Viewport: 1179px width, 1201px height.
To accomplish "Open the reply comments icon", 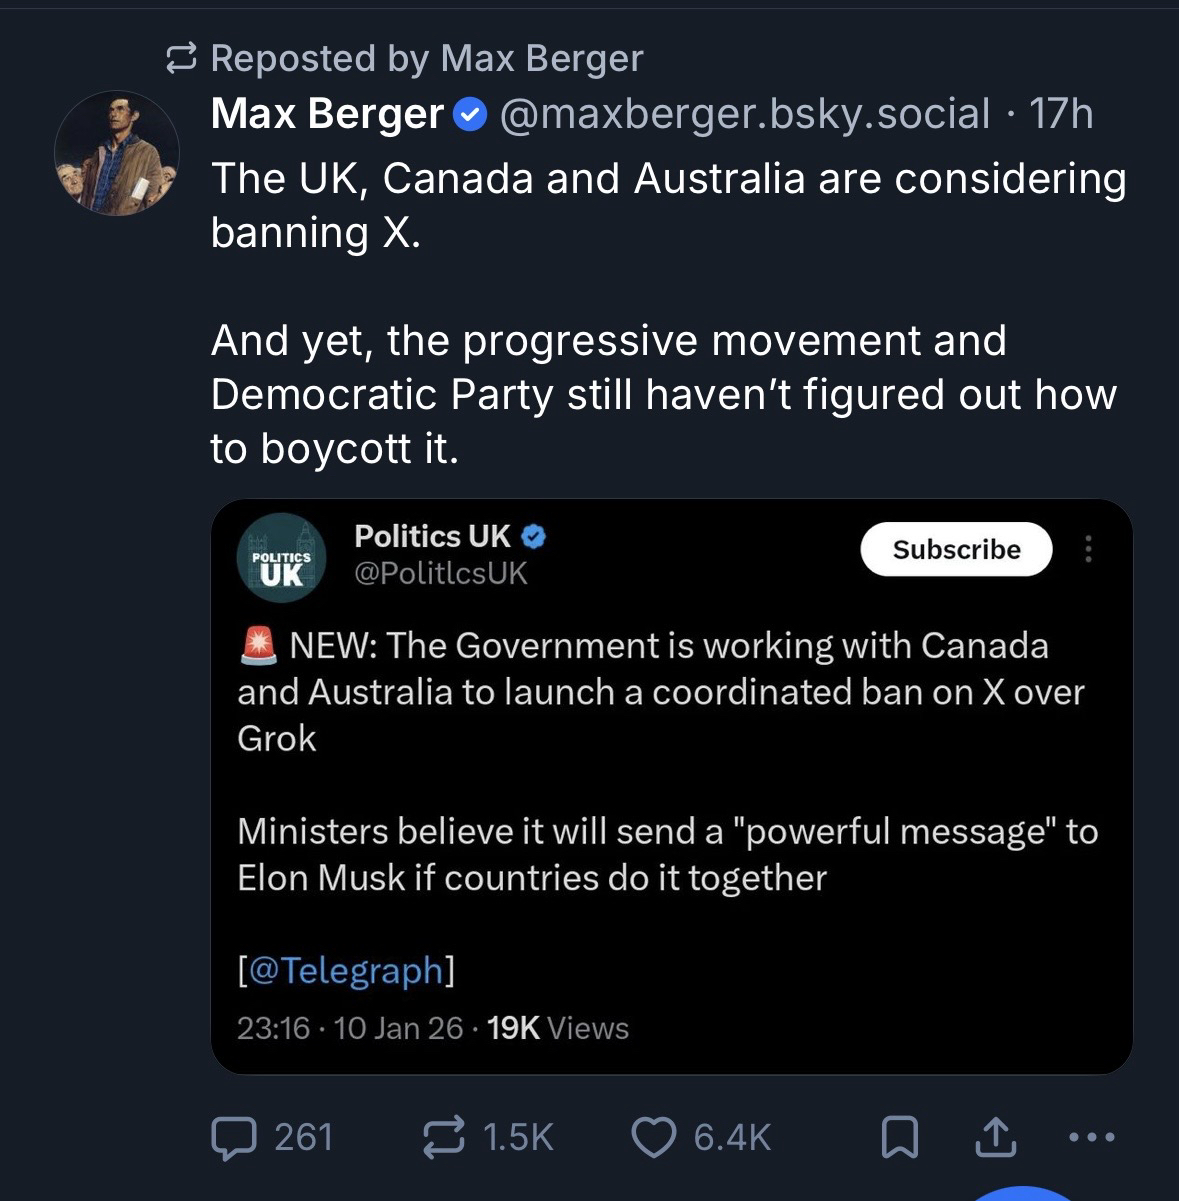I will coord(233,1137).
